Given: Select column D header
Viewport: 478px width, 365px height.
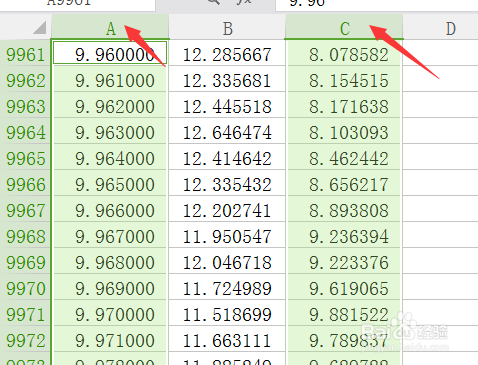Looking at the screenshot, I should 441,27.
